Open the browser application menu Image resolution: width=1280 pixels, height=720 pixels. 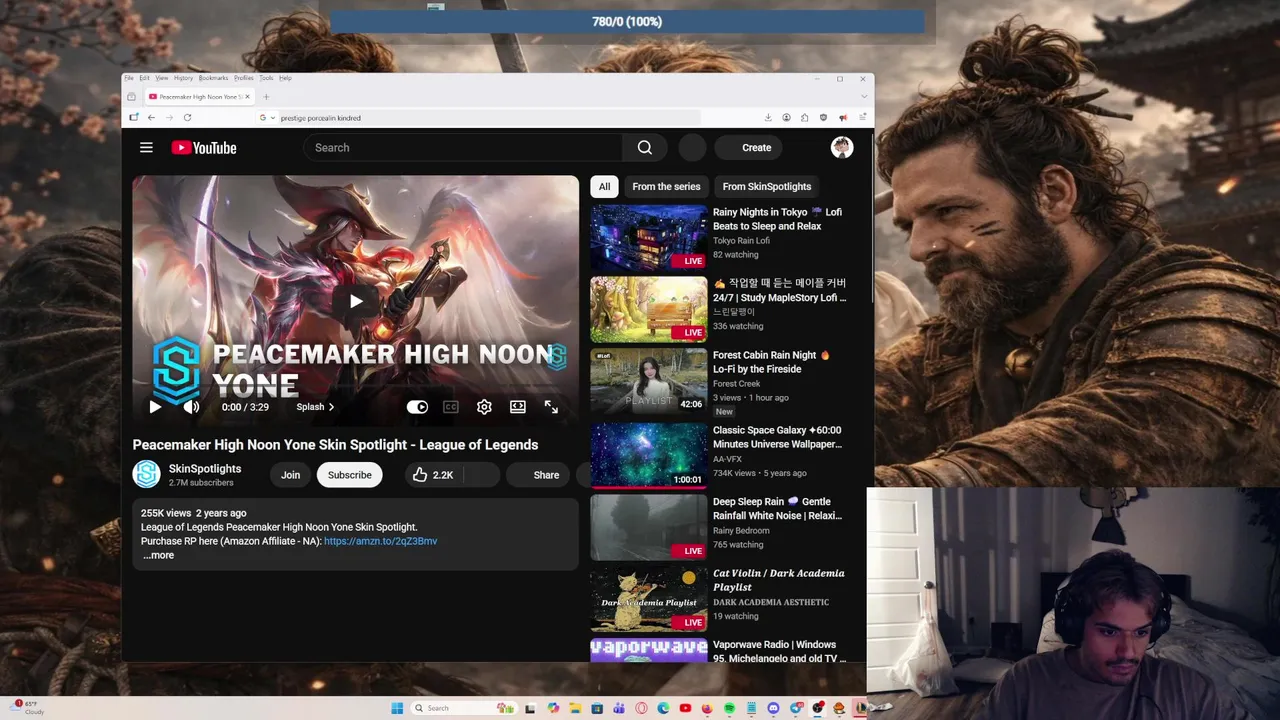[x=862, y=118]
